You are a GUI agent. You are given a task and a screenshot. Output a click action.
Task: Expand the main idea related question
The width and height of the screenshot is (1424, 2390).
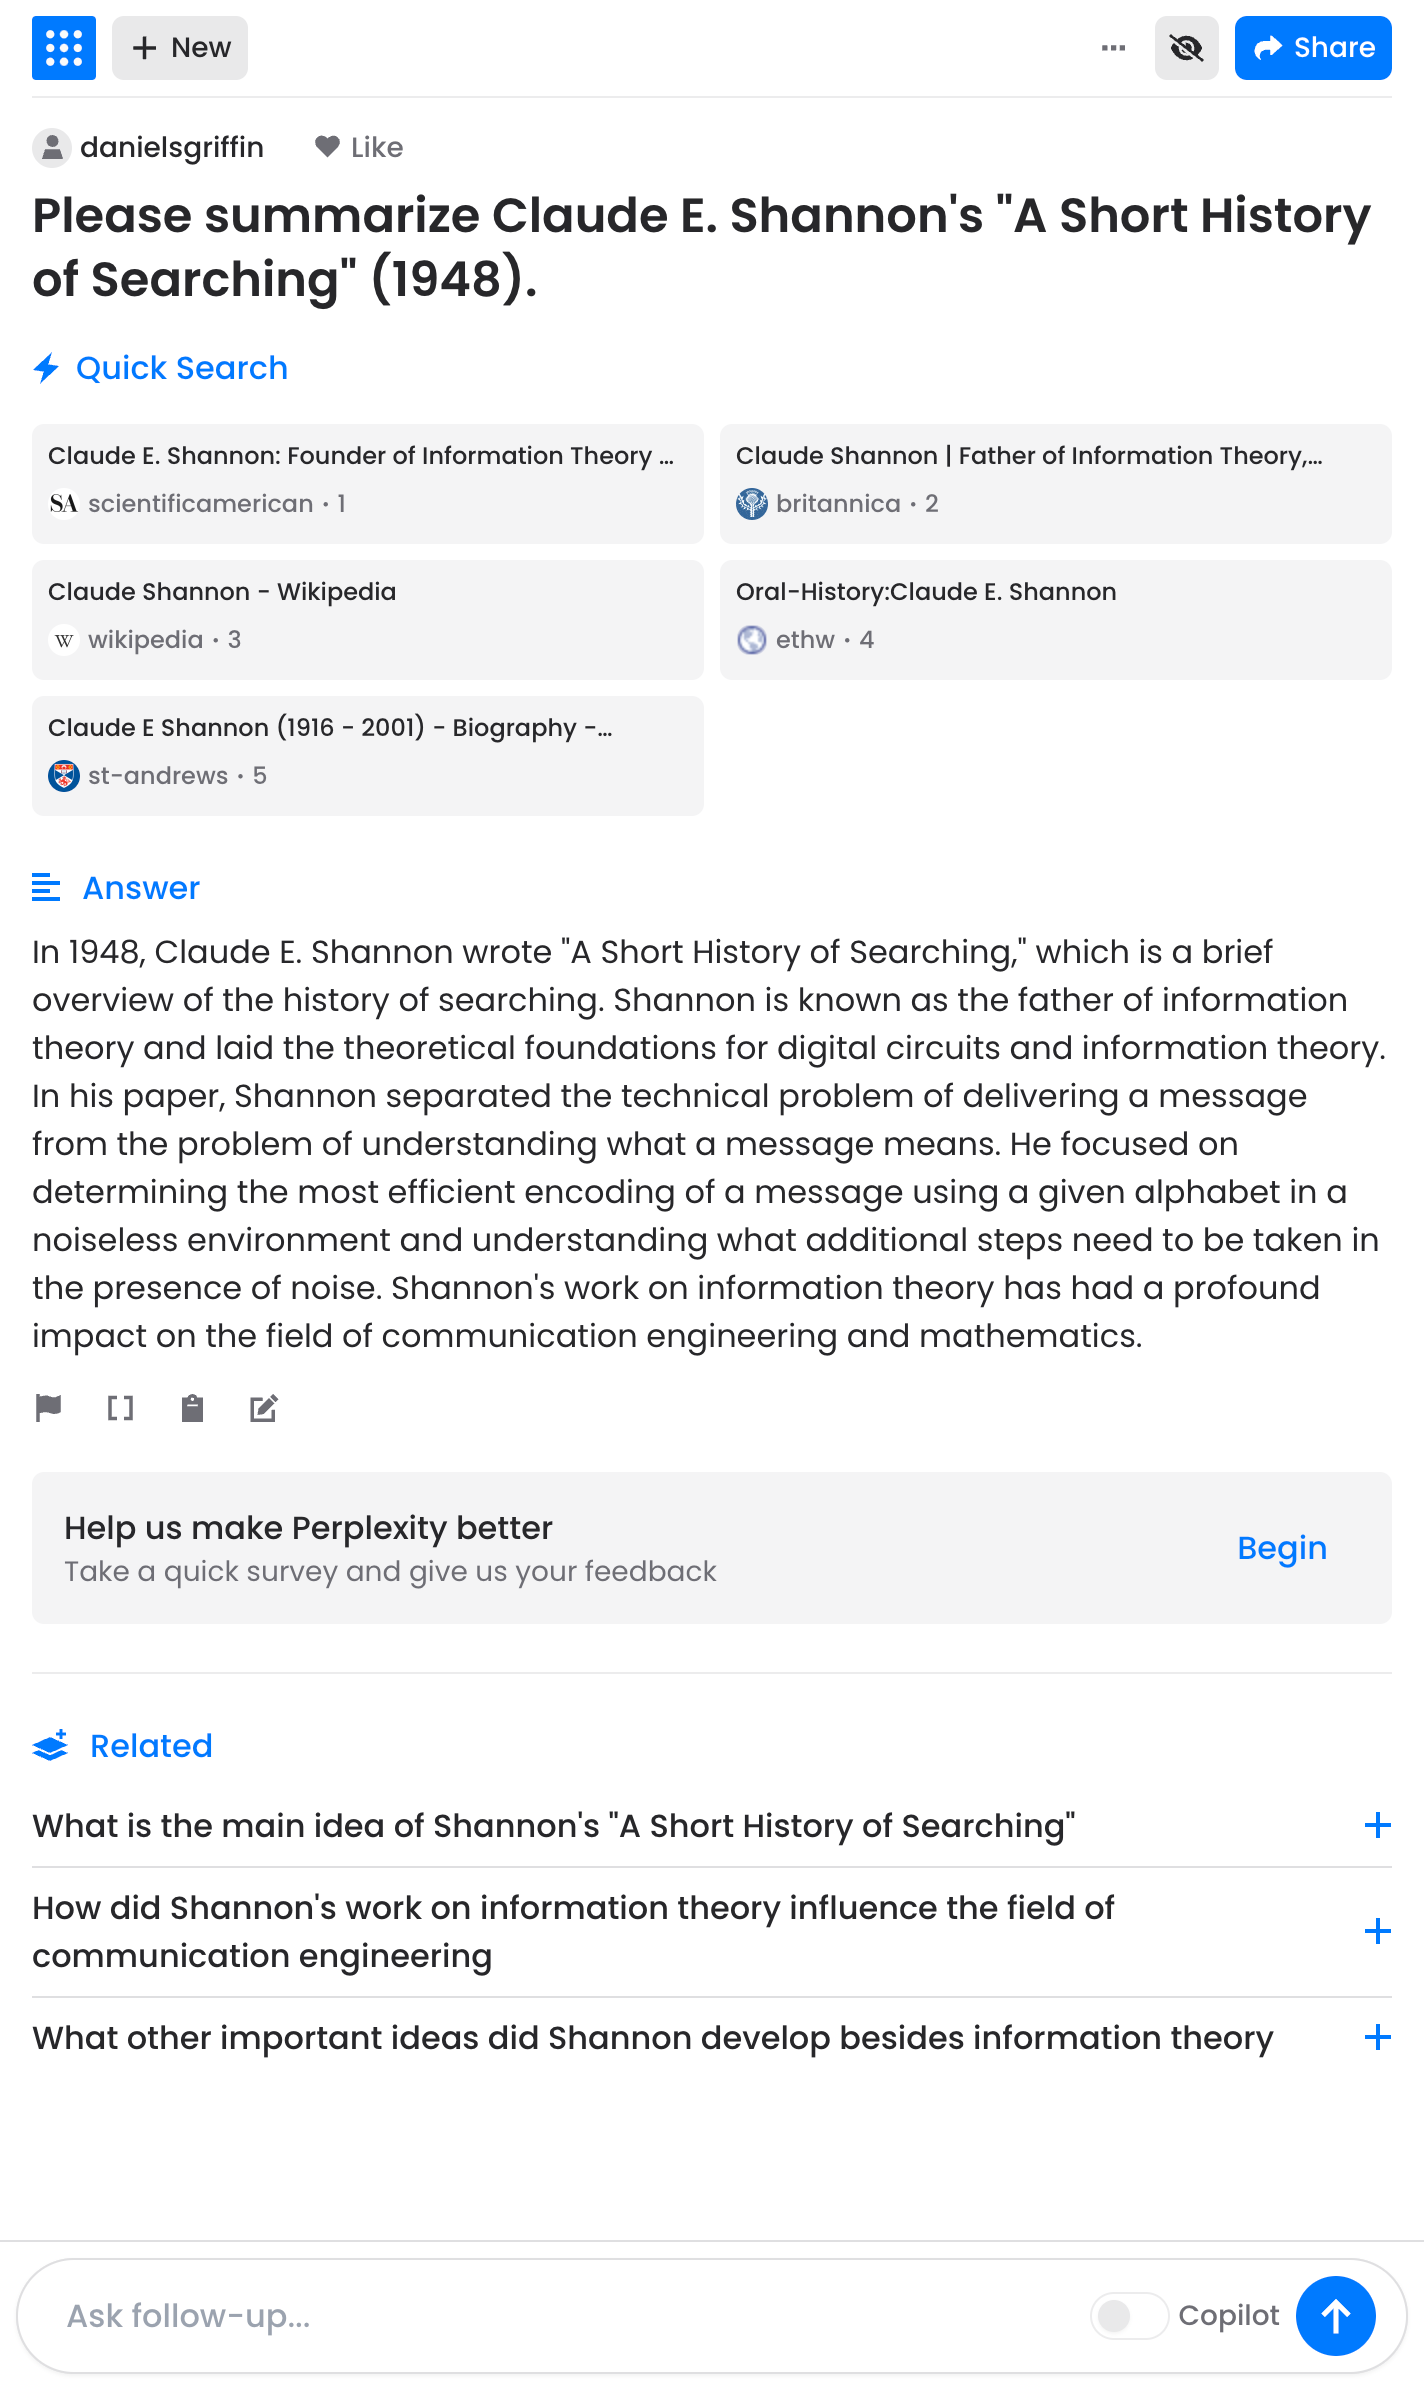[1377, 1825]
